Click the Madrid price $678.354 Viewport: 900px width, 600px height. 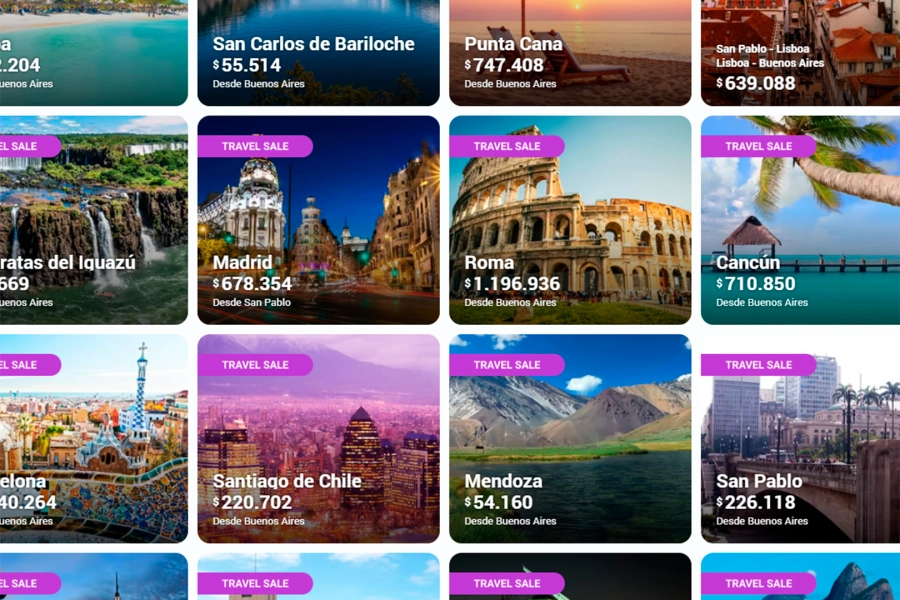pyautogui.click(x=253, y=284)
